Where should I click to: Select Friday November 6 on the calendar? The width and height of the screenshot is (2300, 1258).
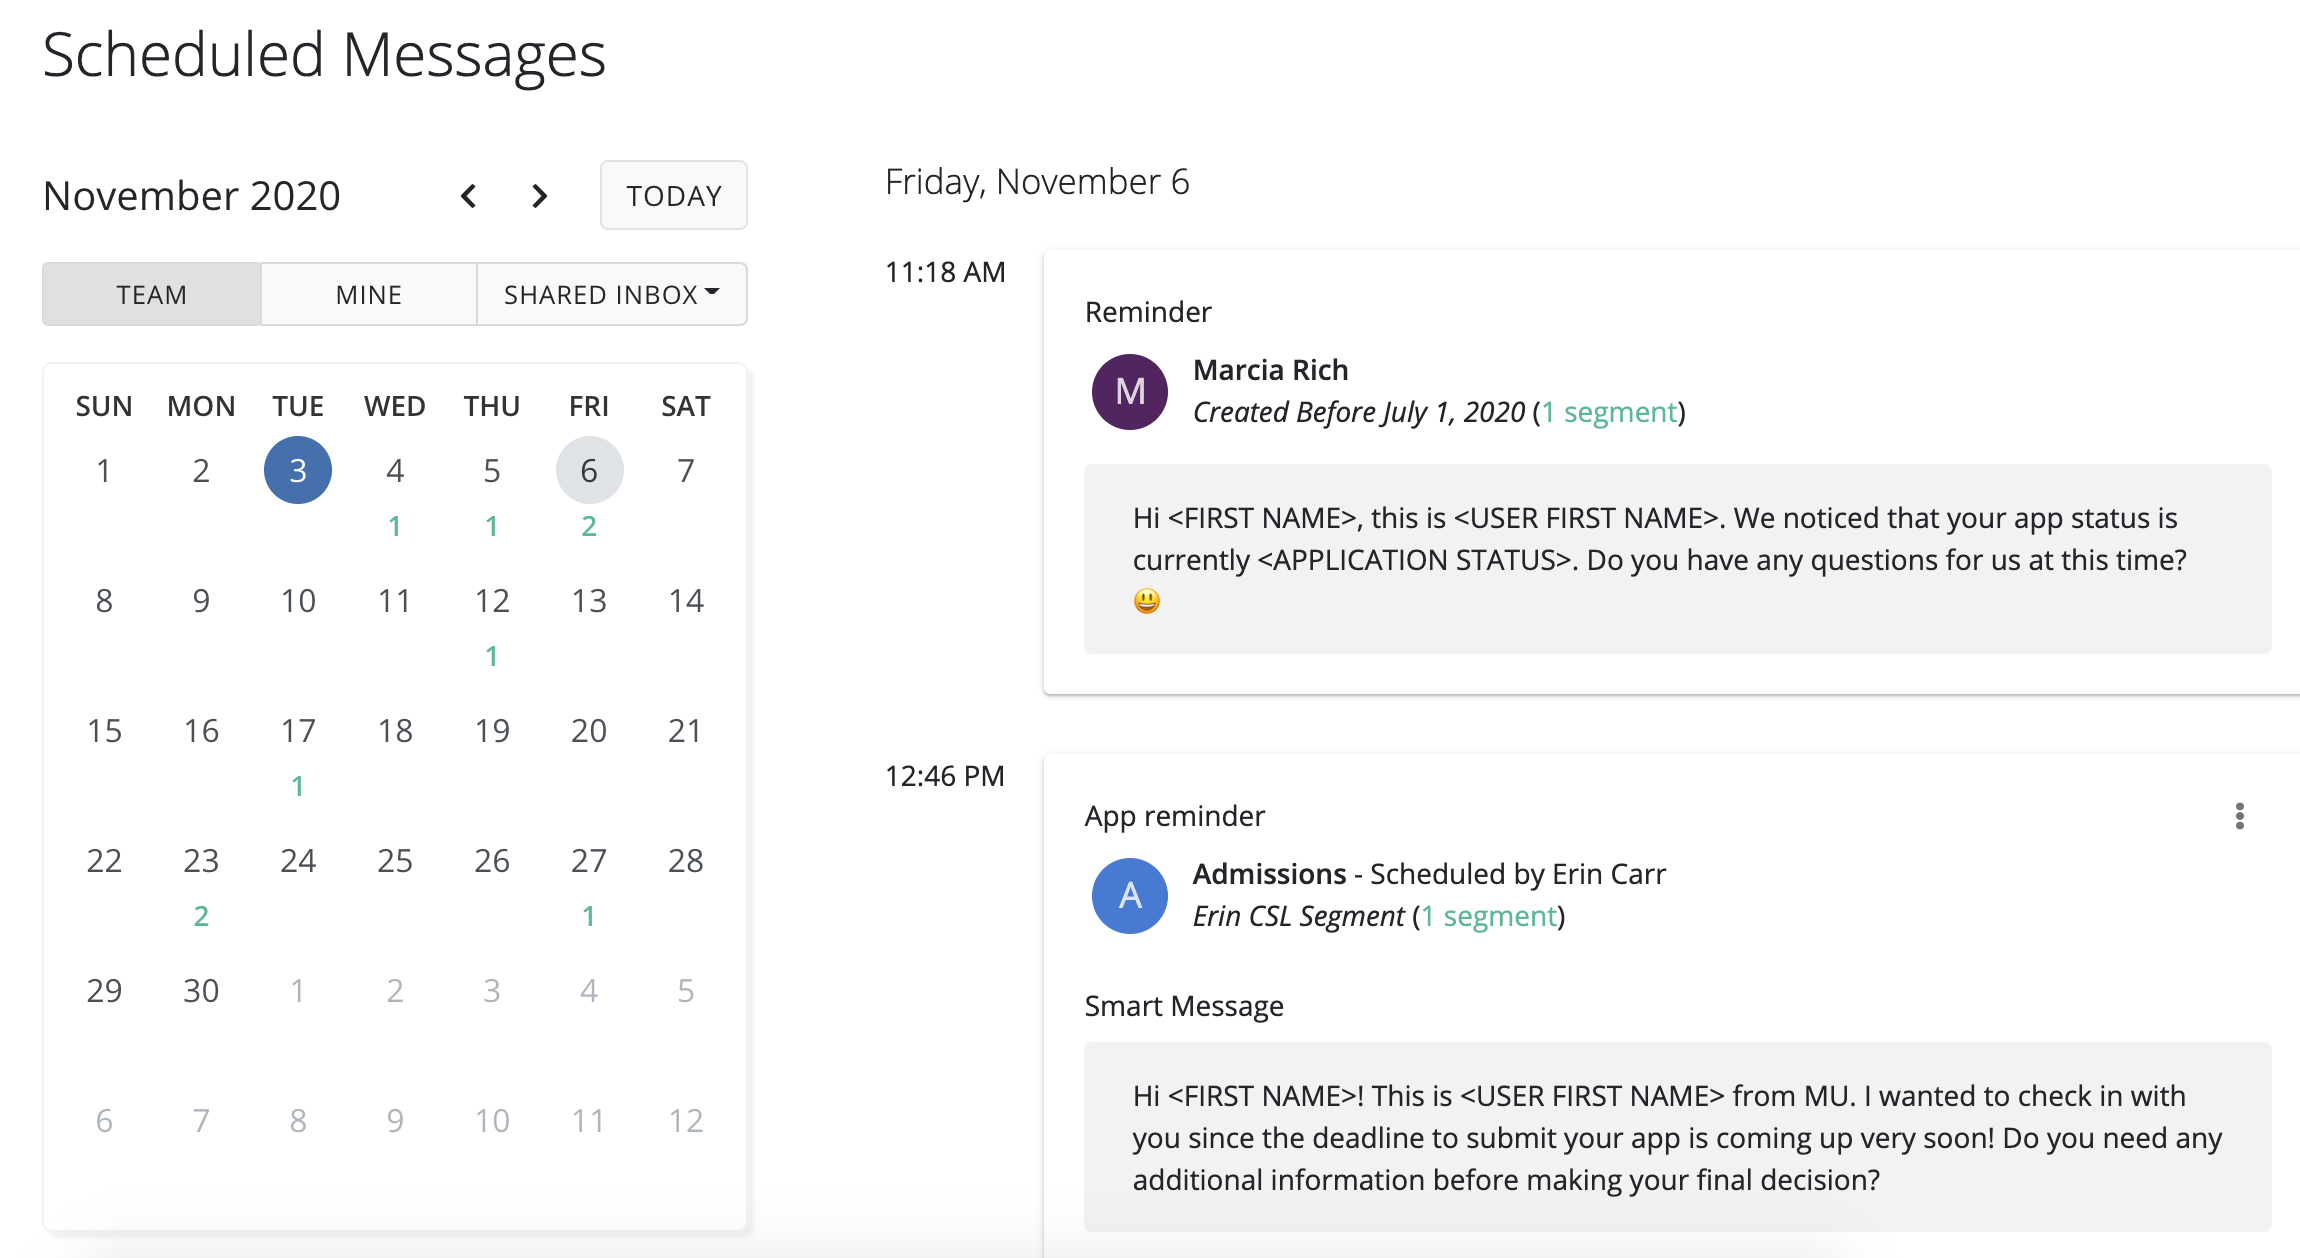click(x=589, y=470)
